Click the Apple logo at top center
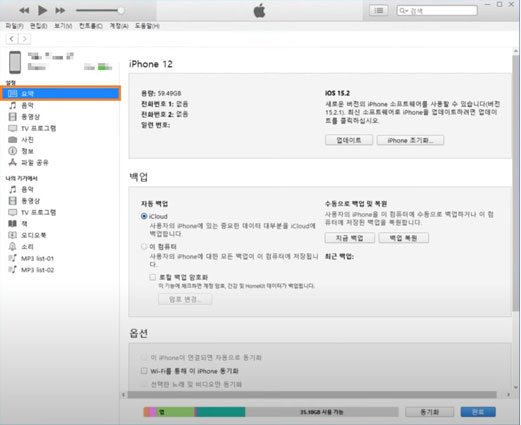 [260, 11]
